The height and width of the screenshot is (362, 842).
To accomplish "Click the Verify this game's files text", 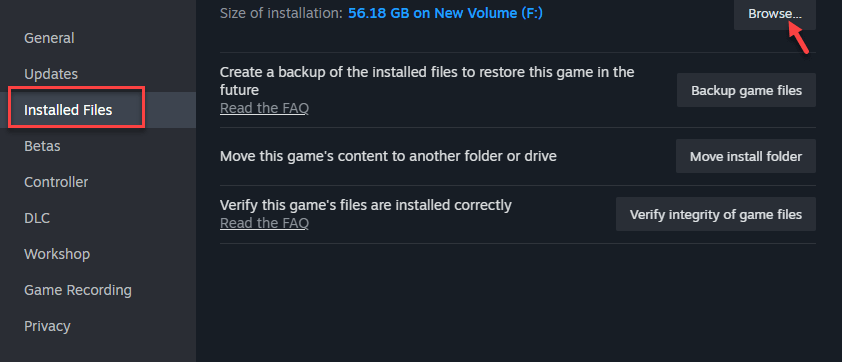I will coord(365,205).
